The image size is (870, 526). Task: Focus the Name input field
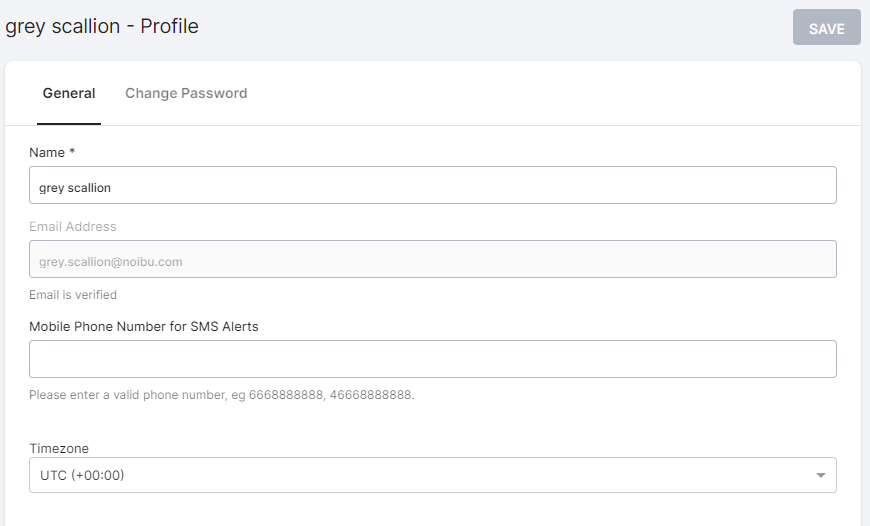[x=432, y=185]
